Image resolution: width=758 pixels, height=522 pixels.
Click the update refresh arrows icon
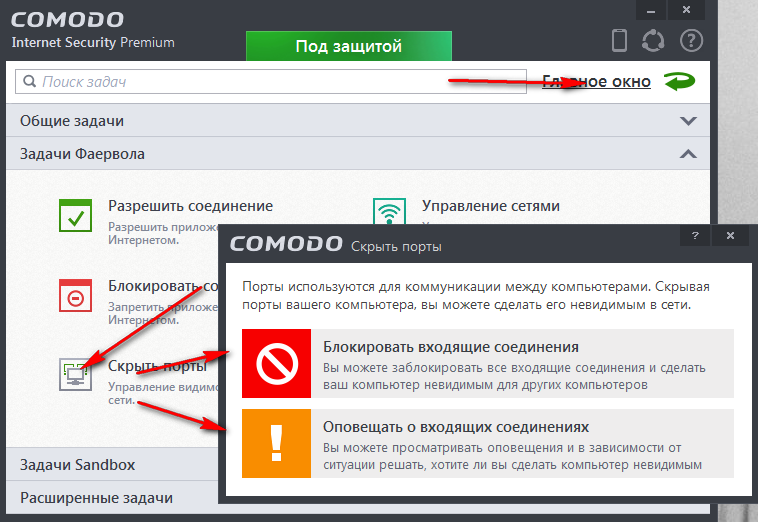(653, 41)
